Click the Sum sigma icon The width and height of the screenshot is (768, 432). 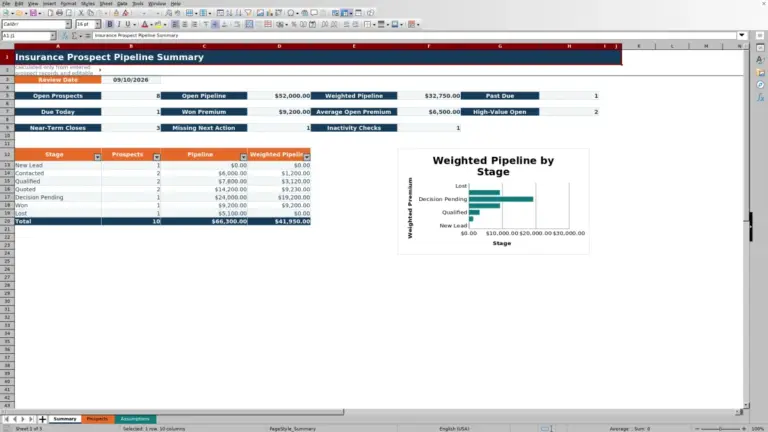(74, 35)
